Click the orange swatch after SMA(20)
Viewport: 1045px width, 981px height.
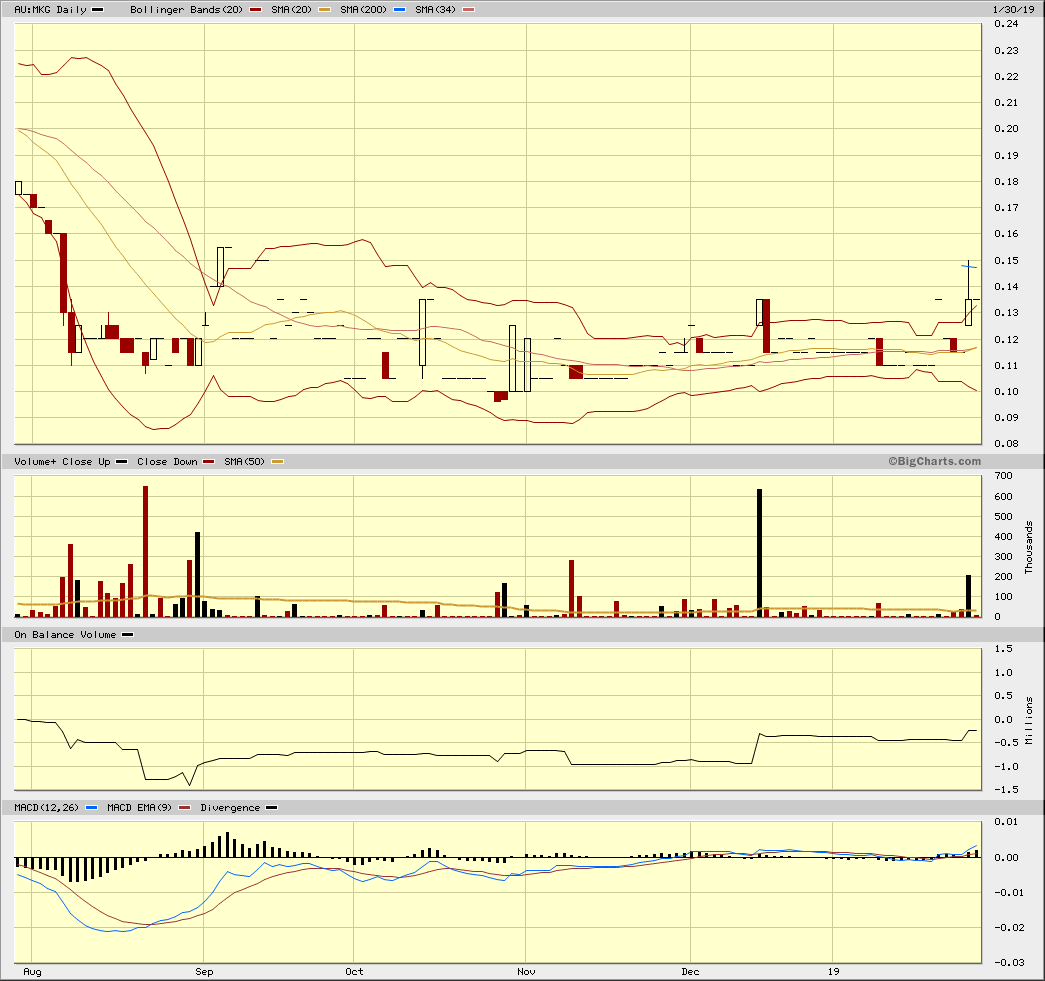point(325,10)
